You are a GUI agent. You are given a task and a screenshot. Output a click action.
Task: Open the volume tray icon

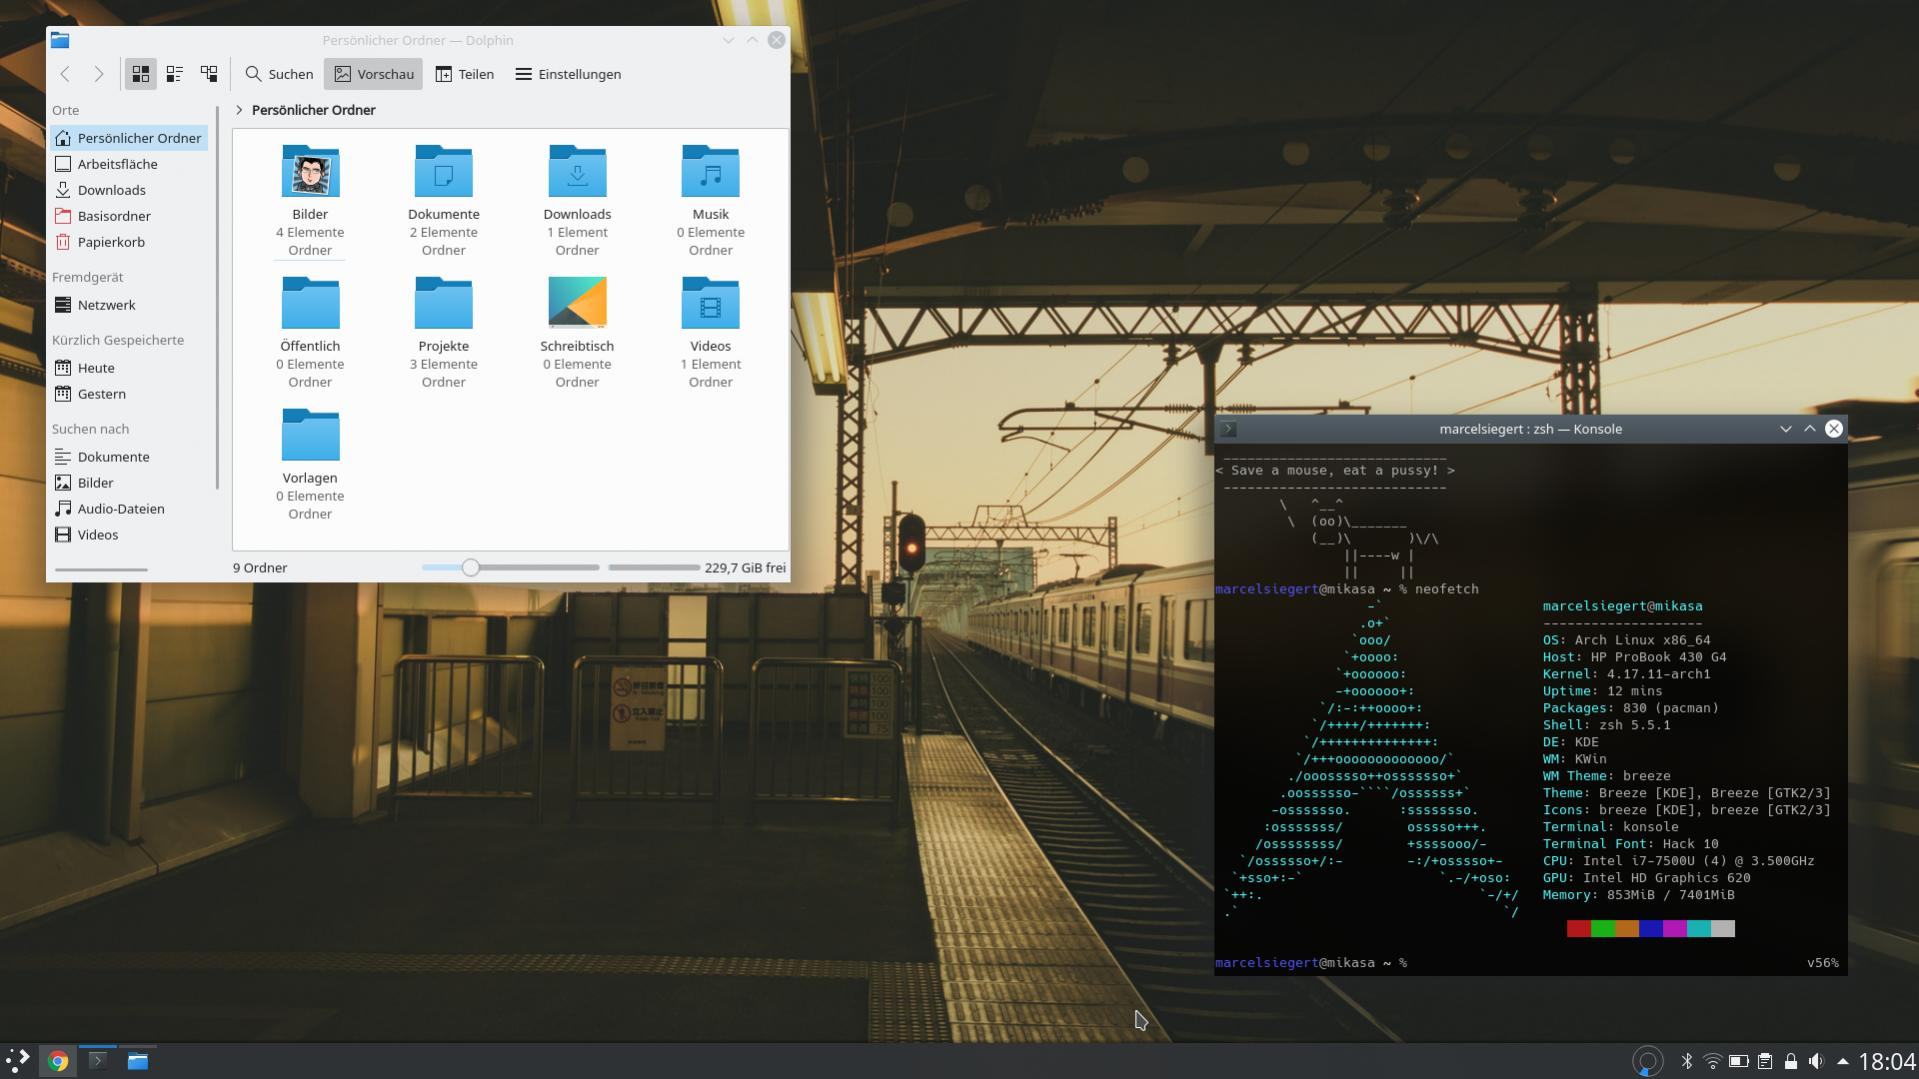[1816, 1061]
